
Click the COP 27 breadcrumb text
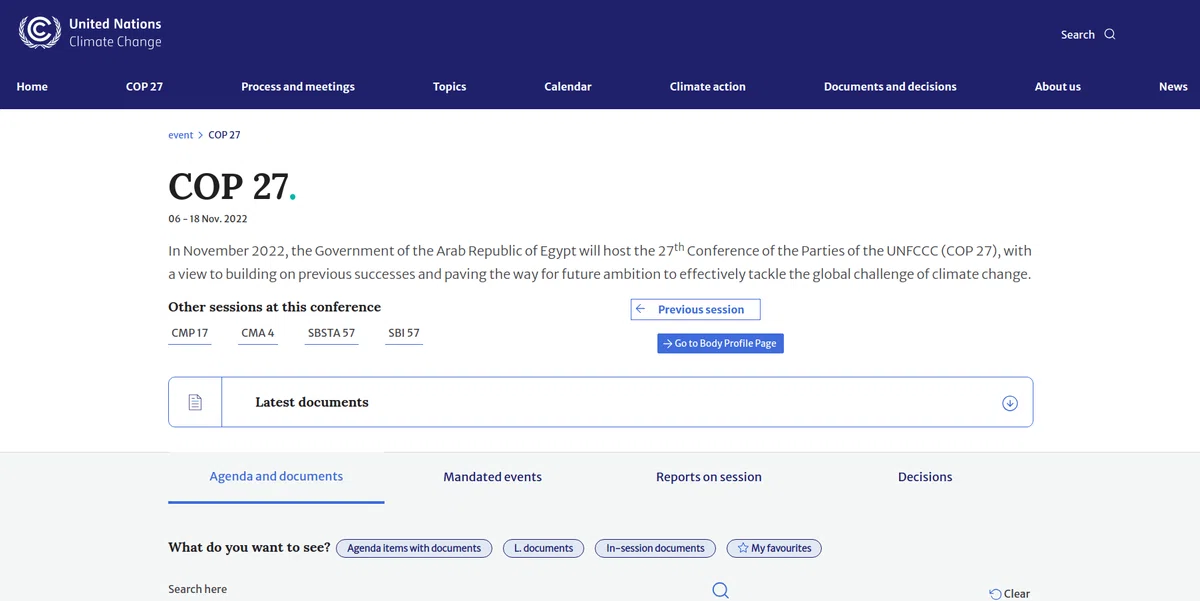click(224, 135)
